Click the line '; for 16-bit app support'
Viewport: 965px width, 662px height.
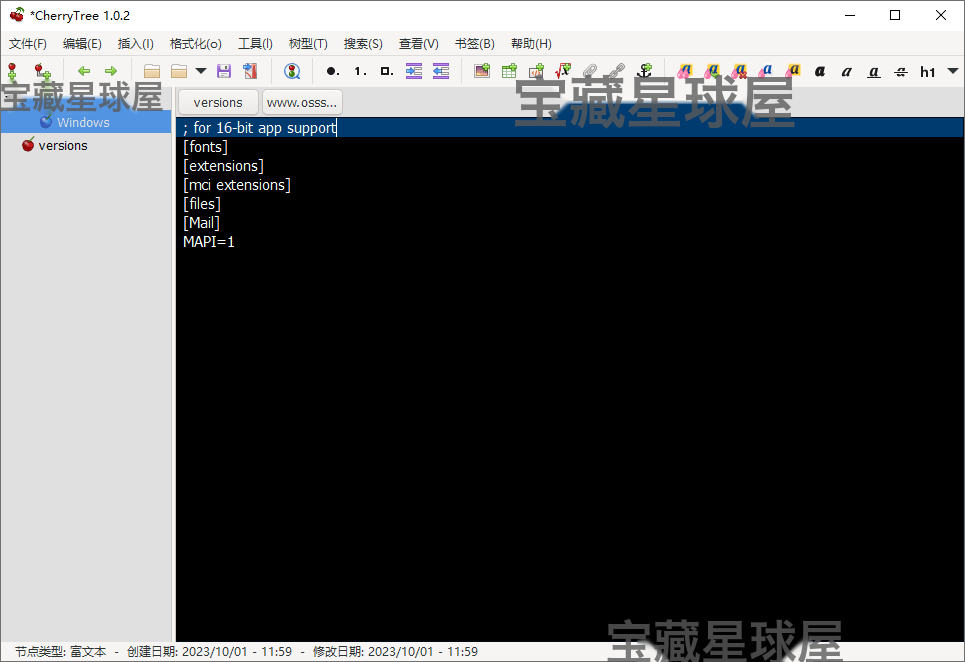[x=260, y=128]
